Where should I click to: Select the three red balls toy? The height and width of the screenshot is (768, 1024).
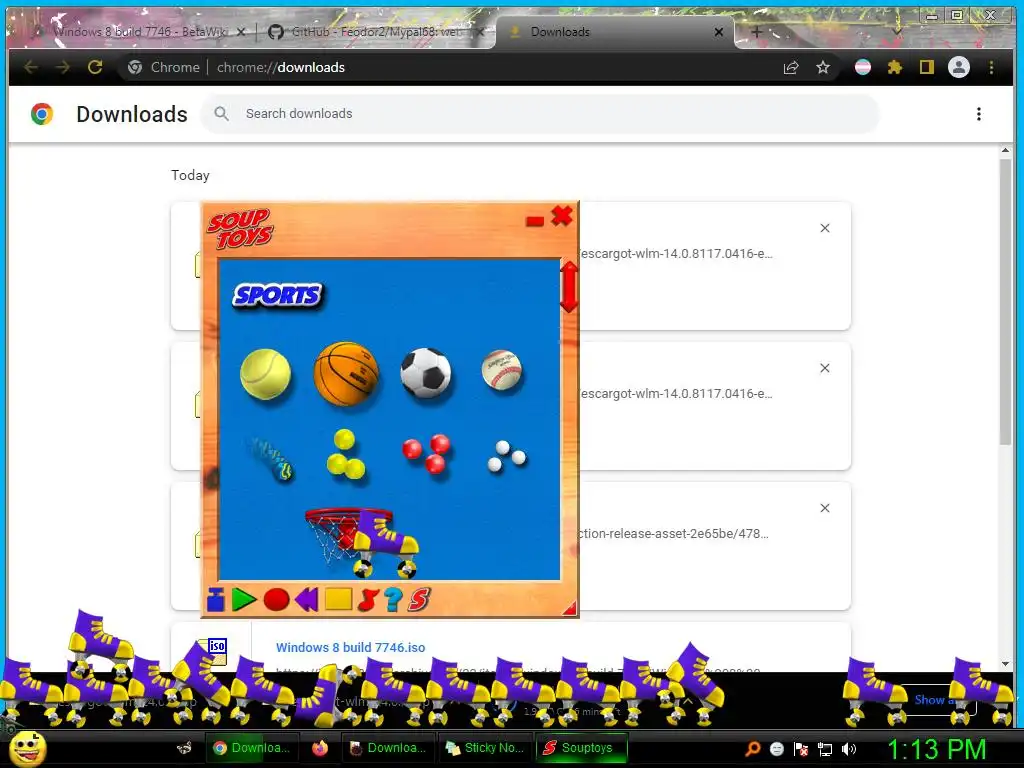pyautogui.click(x=426, y=453)
